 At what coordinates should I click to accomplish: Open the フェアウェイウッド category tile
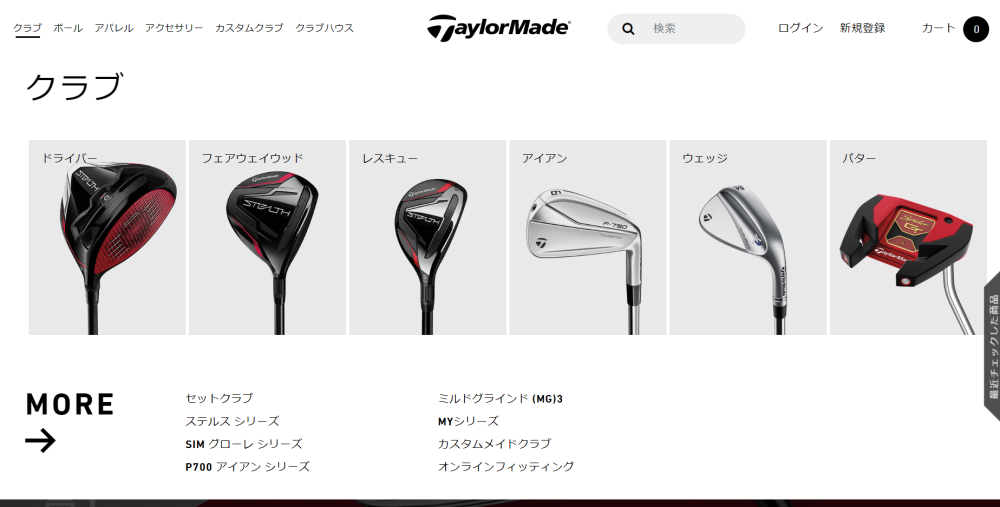pyautogui.click(x=267, y=237)
